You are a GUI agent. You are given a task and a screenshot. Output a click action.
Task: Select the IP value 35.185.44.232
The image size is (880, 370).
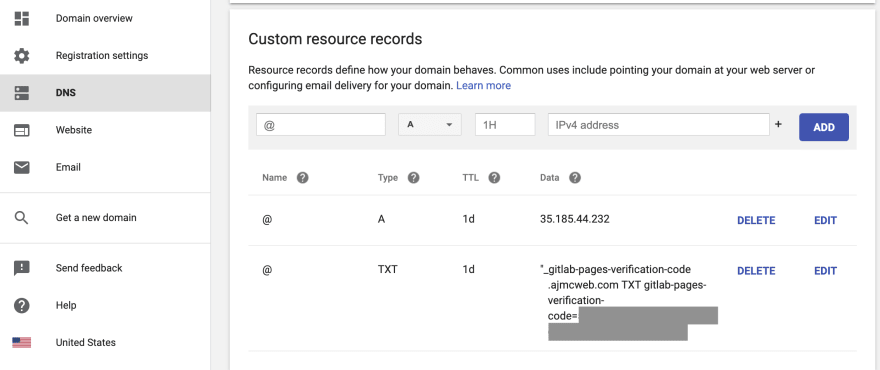click(x=574, y=219)
